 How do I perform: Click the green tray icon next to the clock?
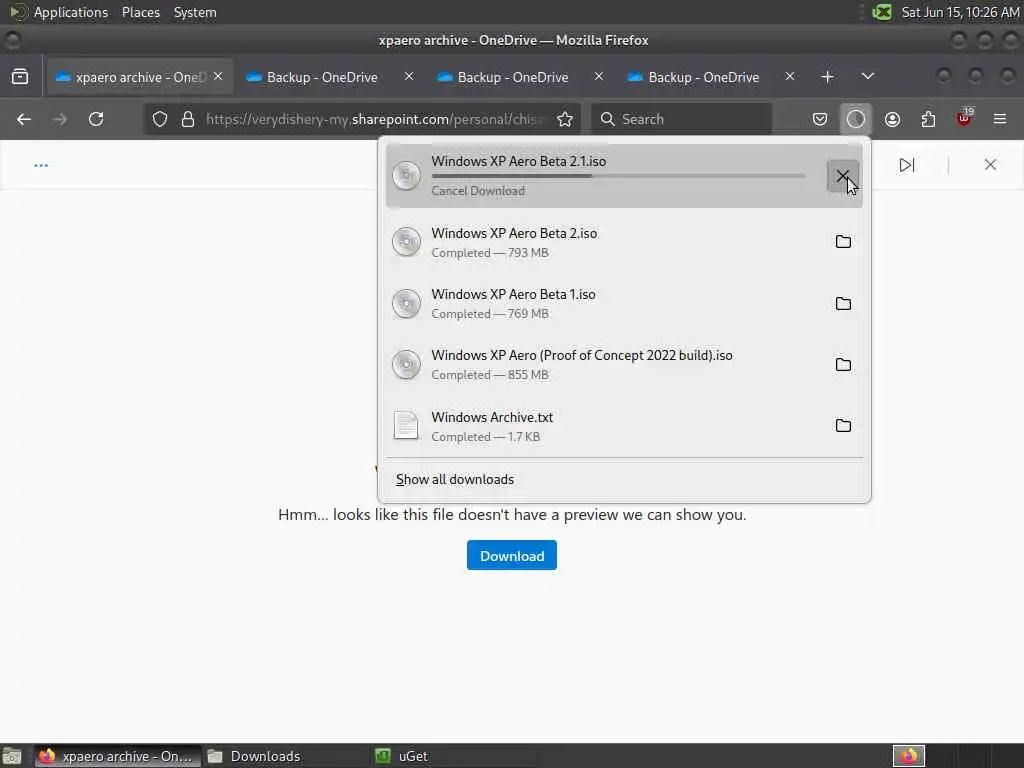(x=882, y=12)
